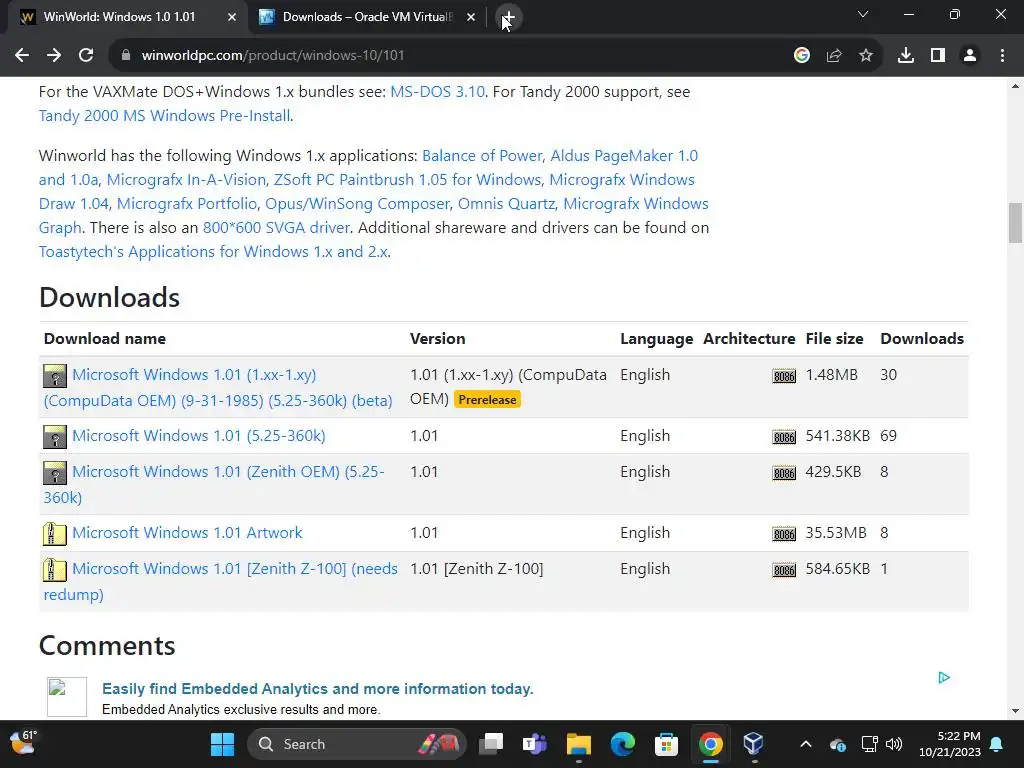Click the site lock icon in address bar
Viewport: 1024px width, 768px height.
[126, 56]
